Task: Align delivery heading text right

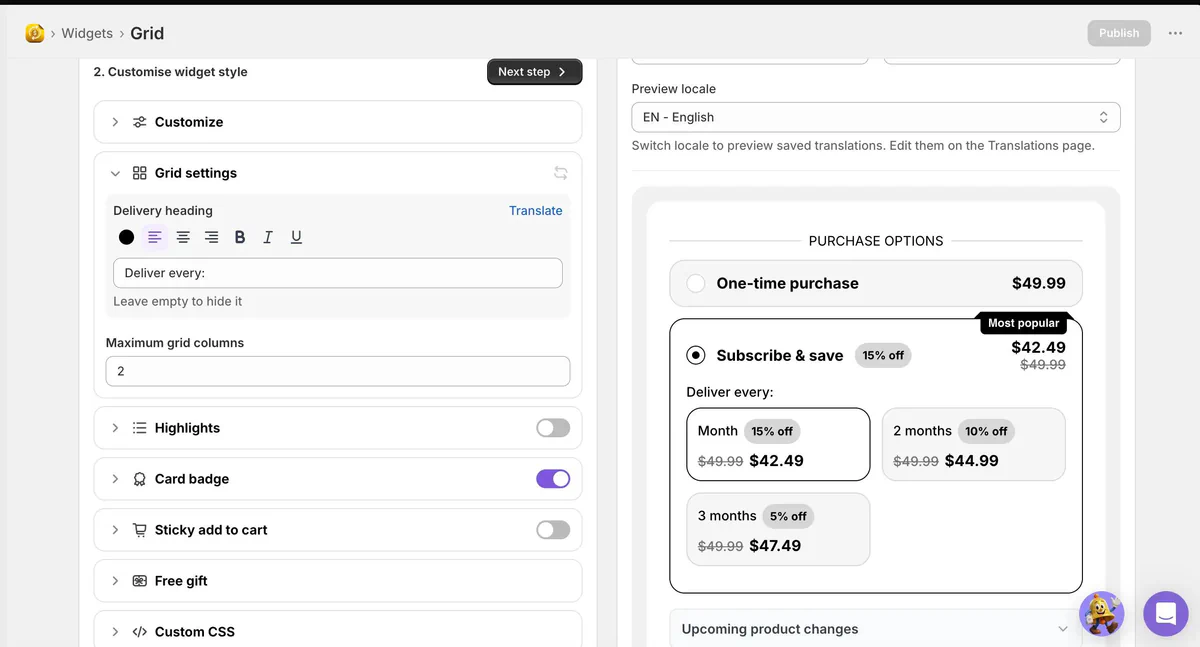Action: (212, 237)
